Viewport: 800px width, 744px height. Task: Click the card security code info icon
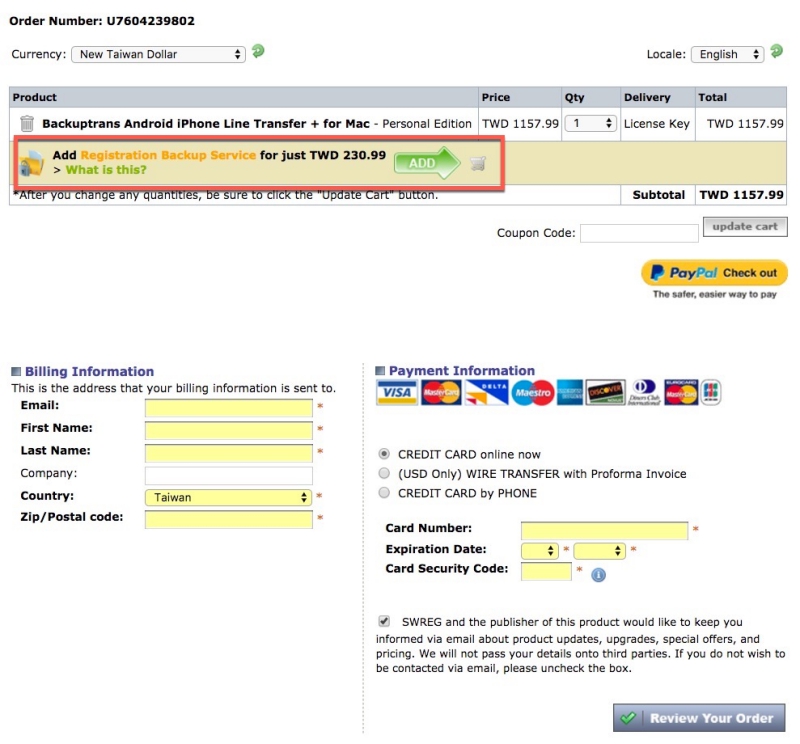click(598, 575)
